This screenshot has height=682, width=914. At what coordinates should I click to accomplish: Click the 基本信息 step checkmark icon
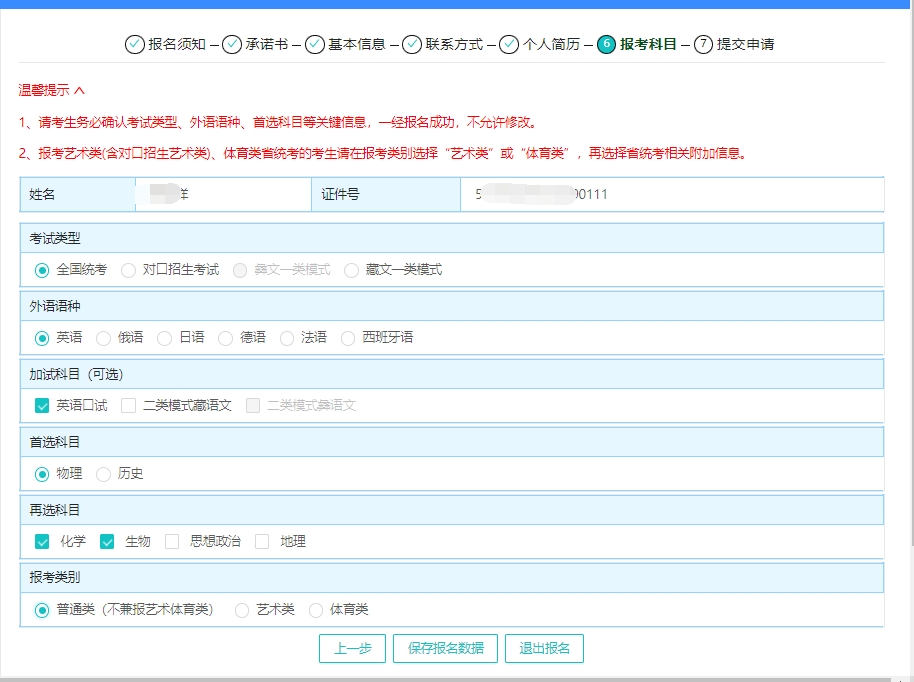pos(315,44)
